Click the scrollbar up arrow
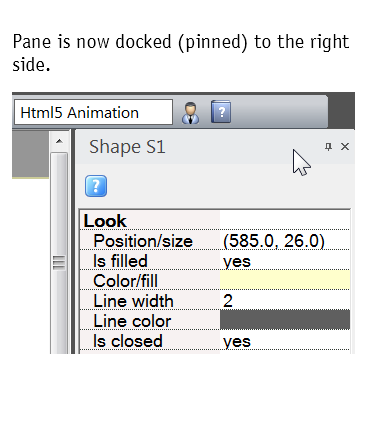The image size is (366, 422). point(59,141)
